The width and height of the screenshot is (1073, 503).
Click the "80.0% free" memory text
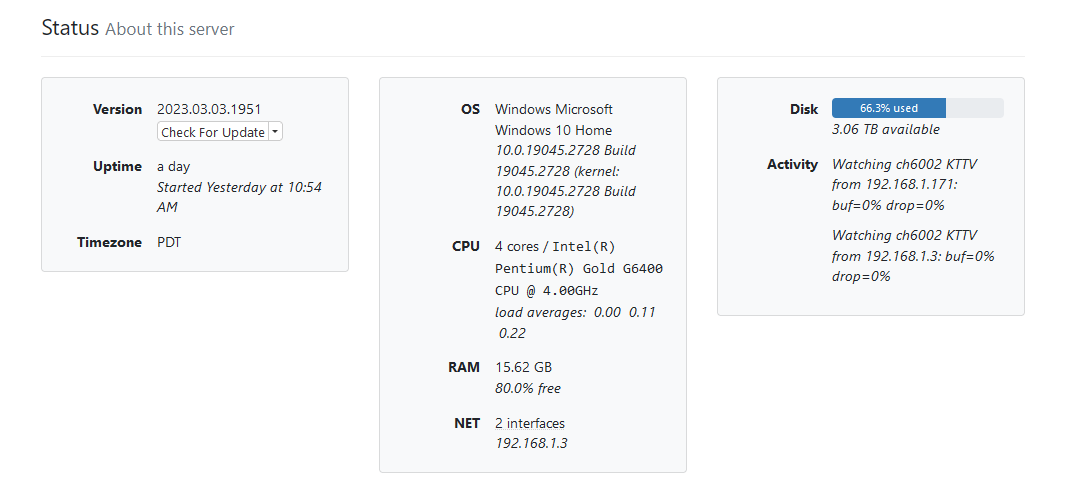pyautogui.click(x=528, y=388)
